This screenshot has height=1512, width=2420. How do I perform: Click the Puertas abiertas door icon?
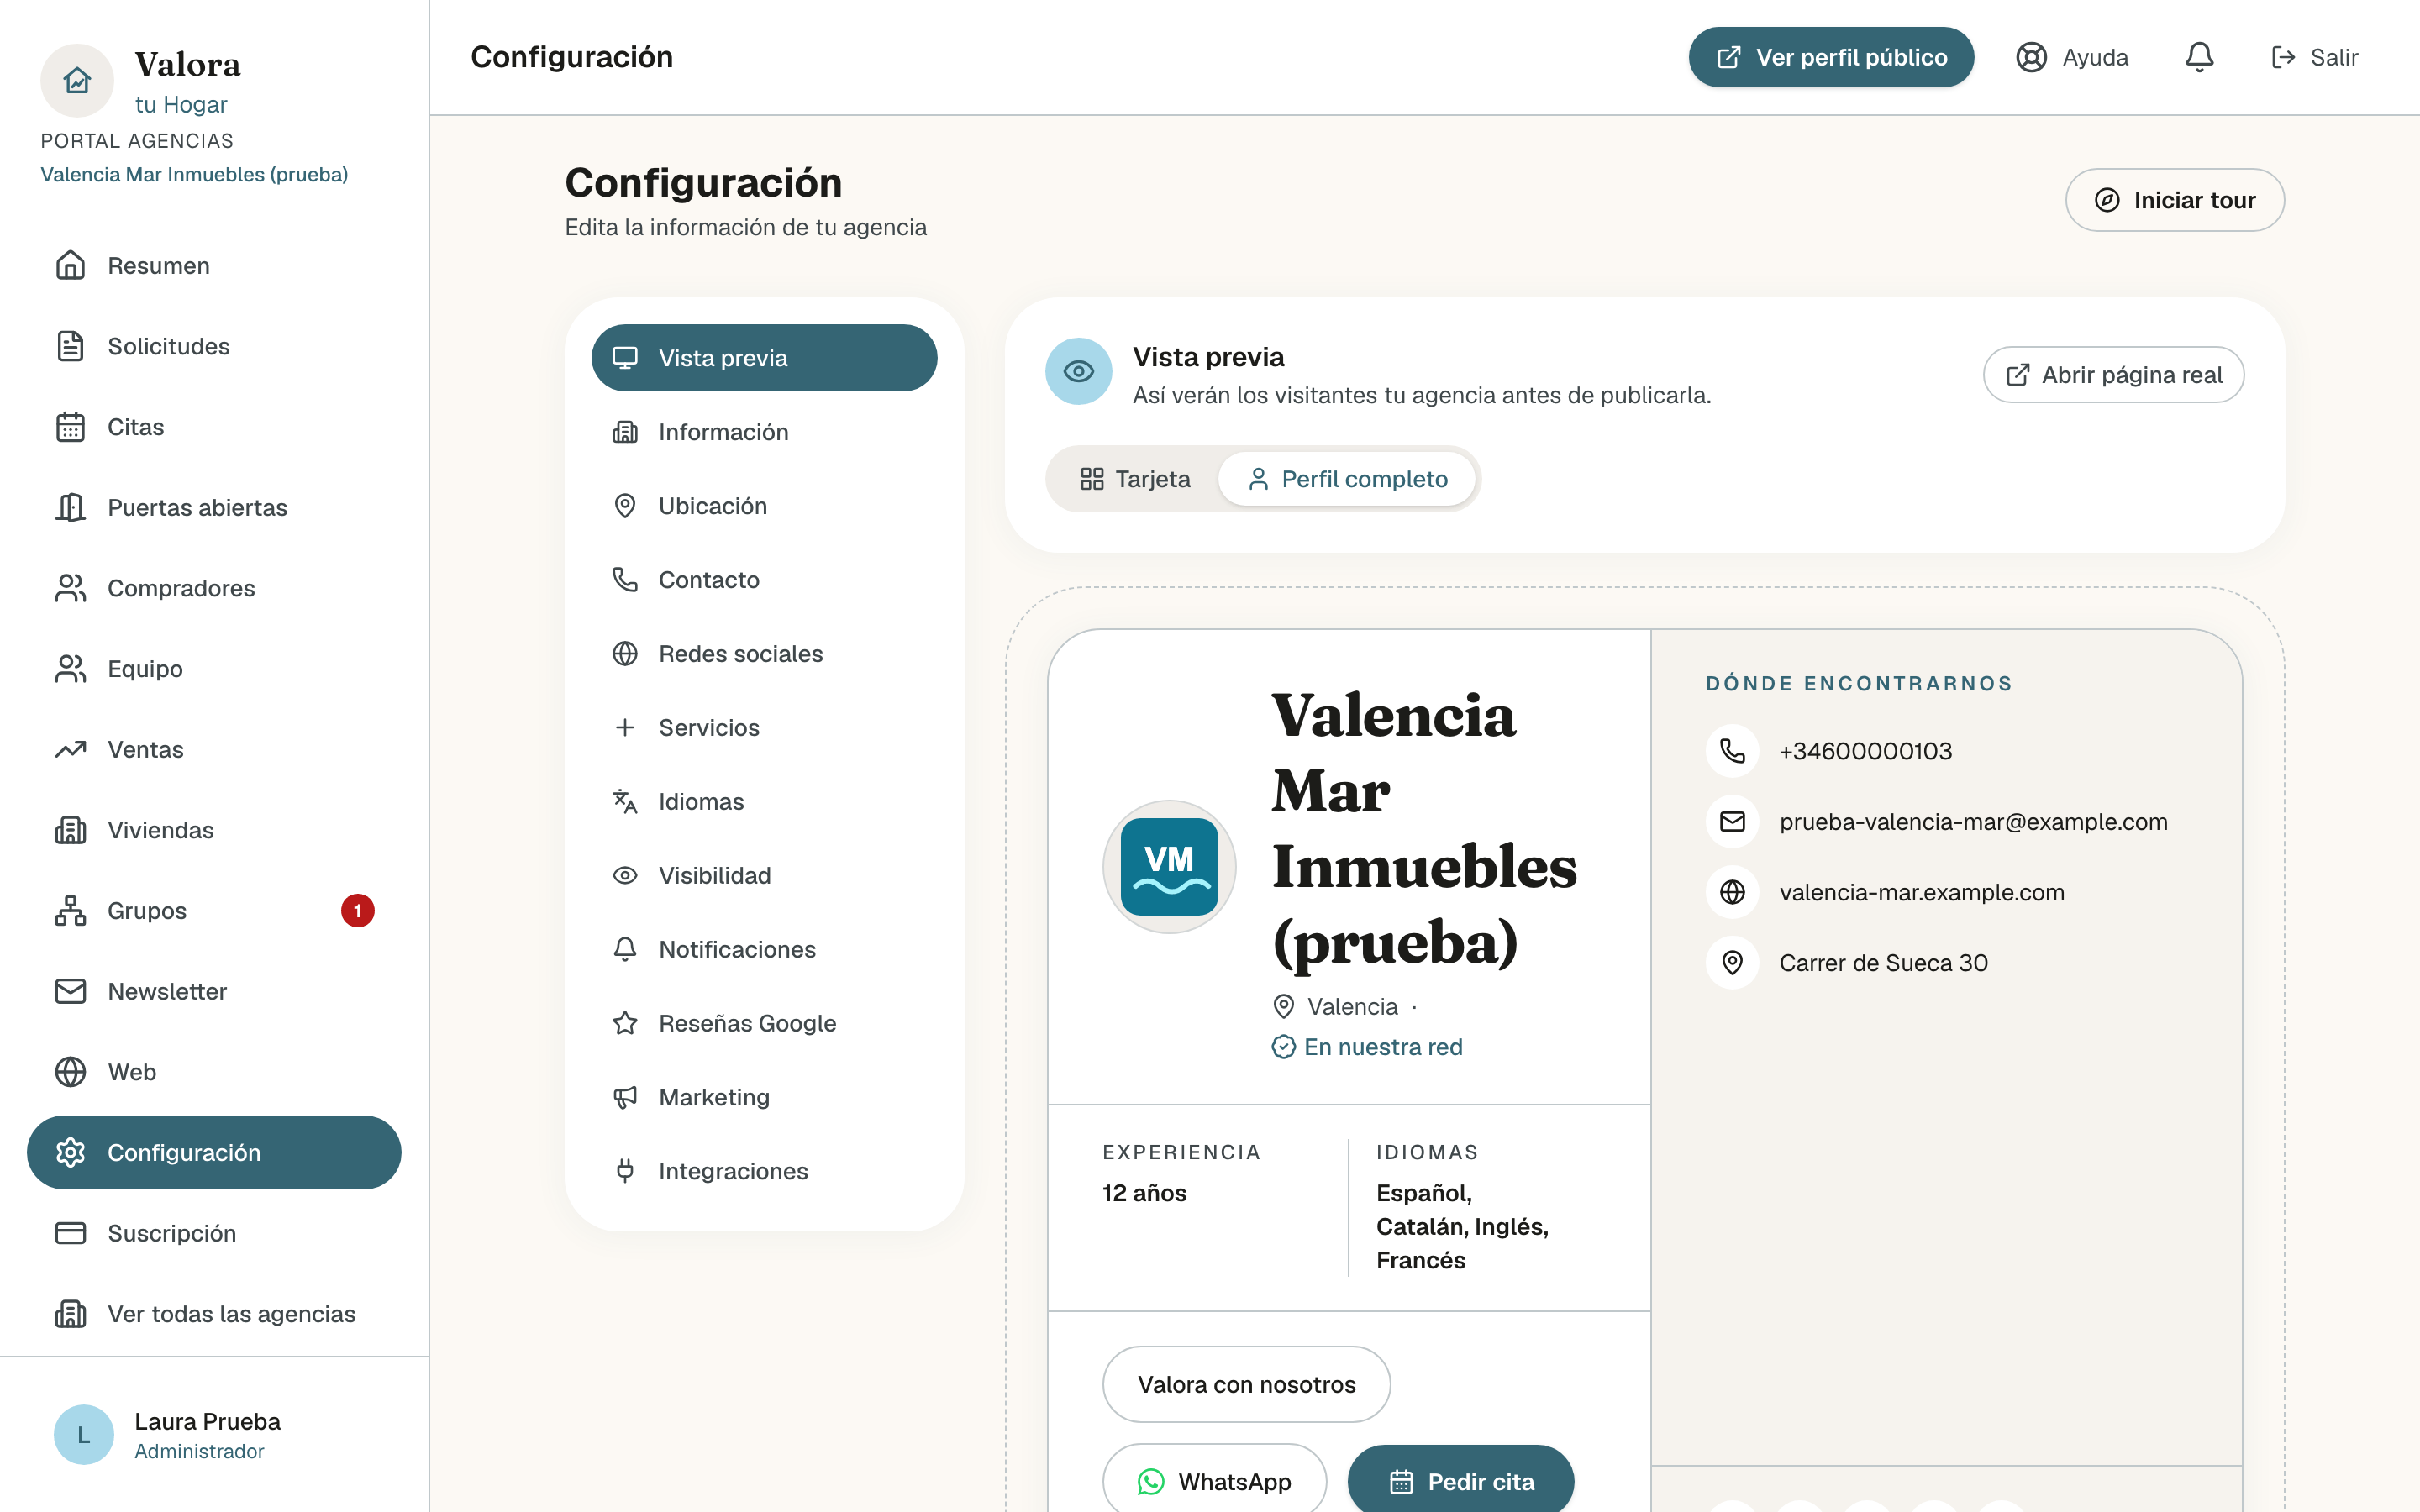pos(70,507)
